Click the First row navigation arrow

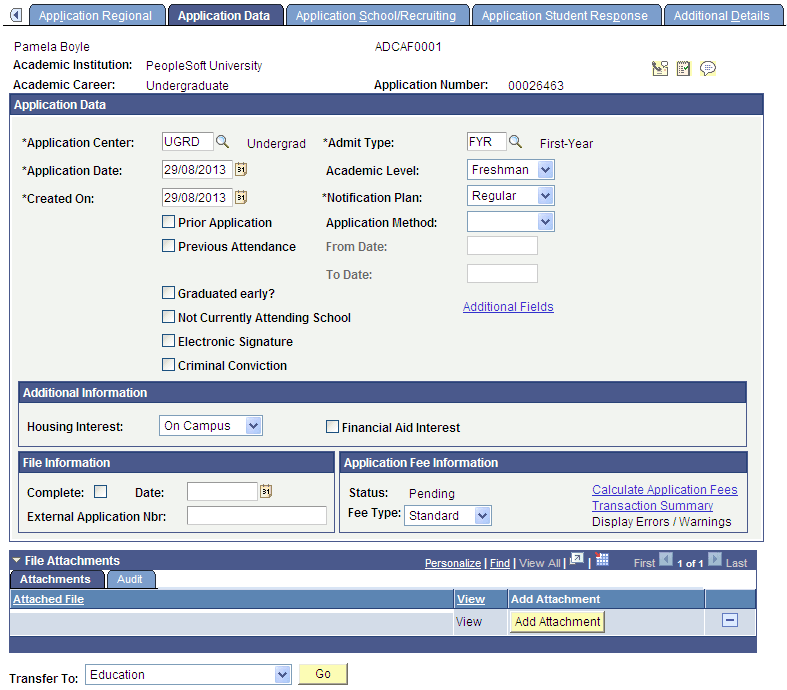coord(666,559)
